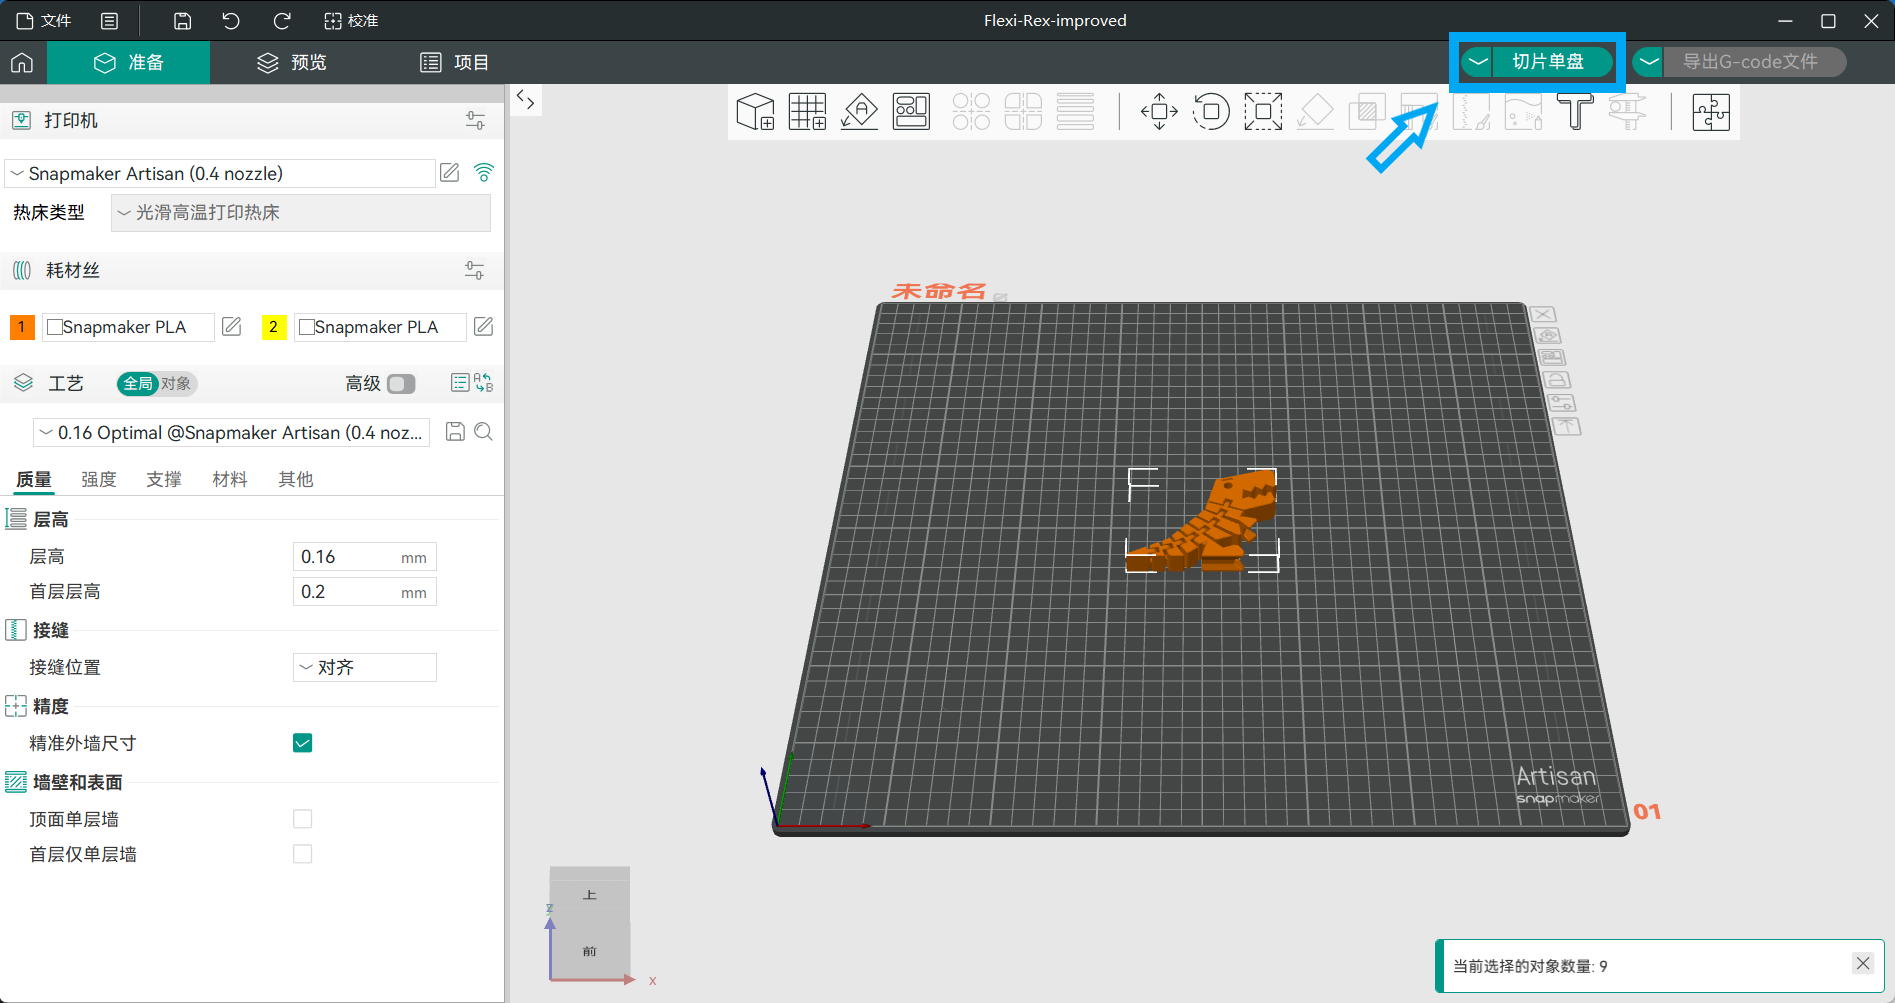Click the Arrange all objects icon
Viewport: 1895px width, 1003px height.
tap(911, 112)
